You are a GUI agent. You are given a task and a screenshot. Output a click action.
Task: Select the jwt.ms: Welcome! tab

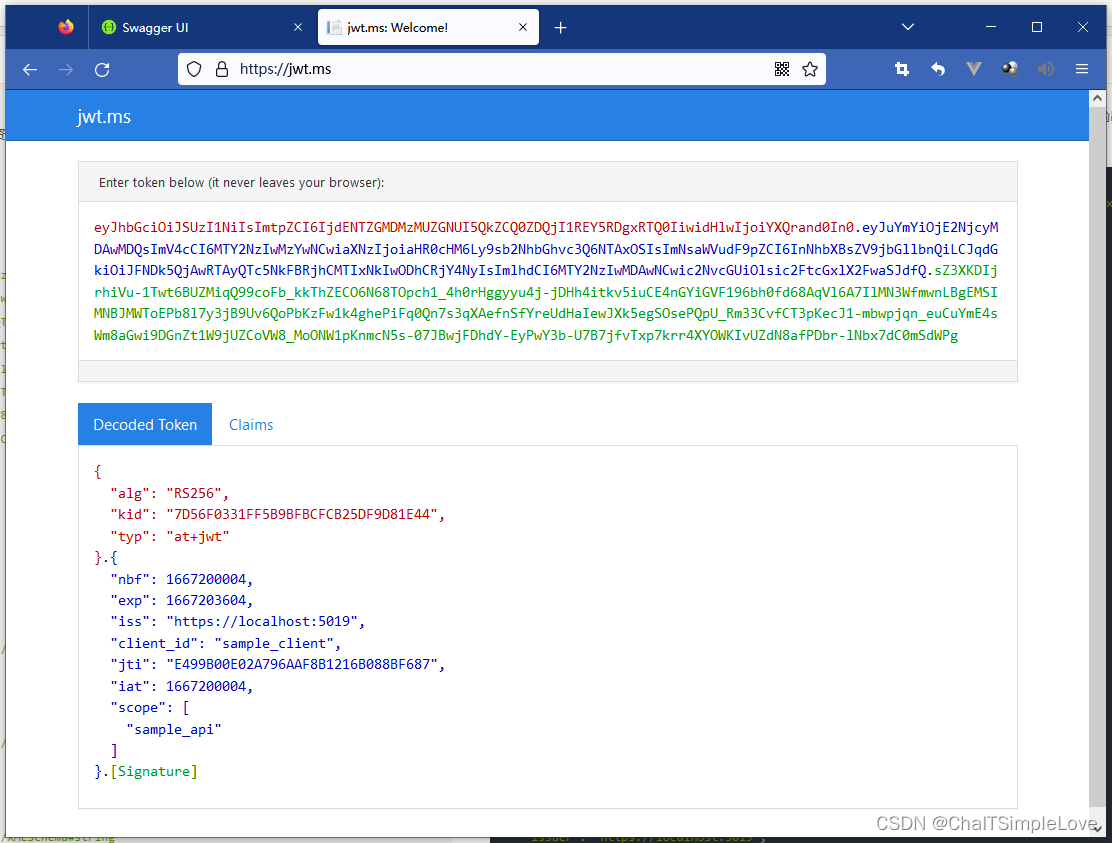(428, 27)
